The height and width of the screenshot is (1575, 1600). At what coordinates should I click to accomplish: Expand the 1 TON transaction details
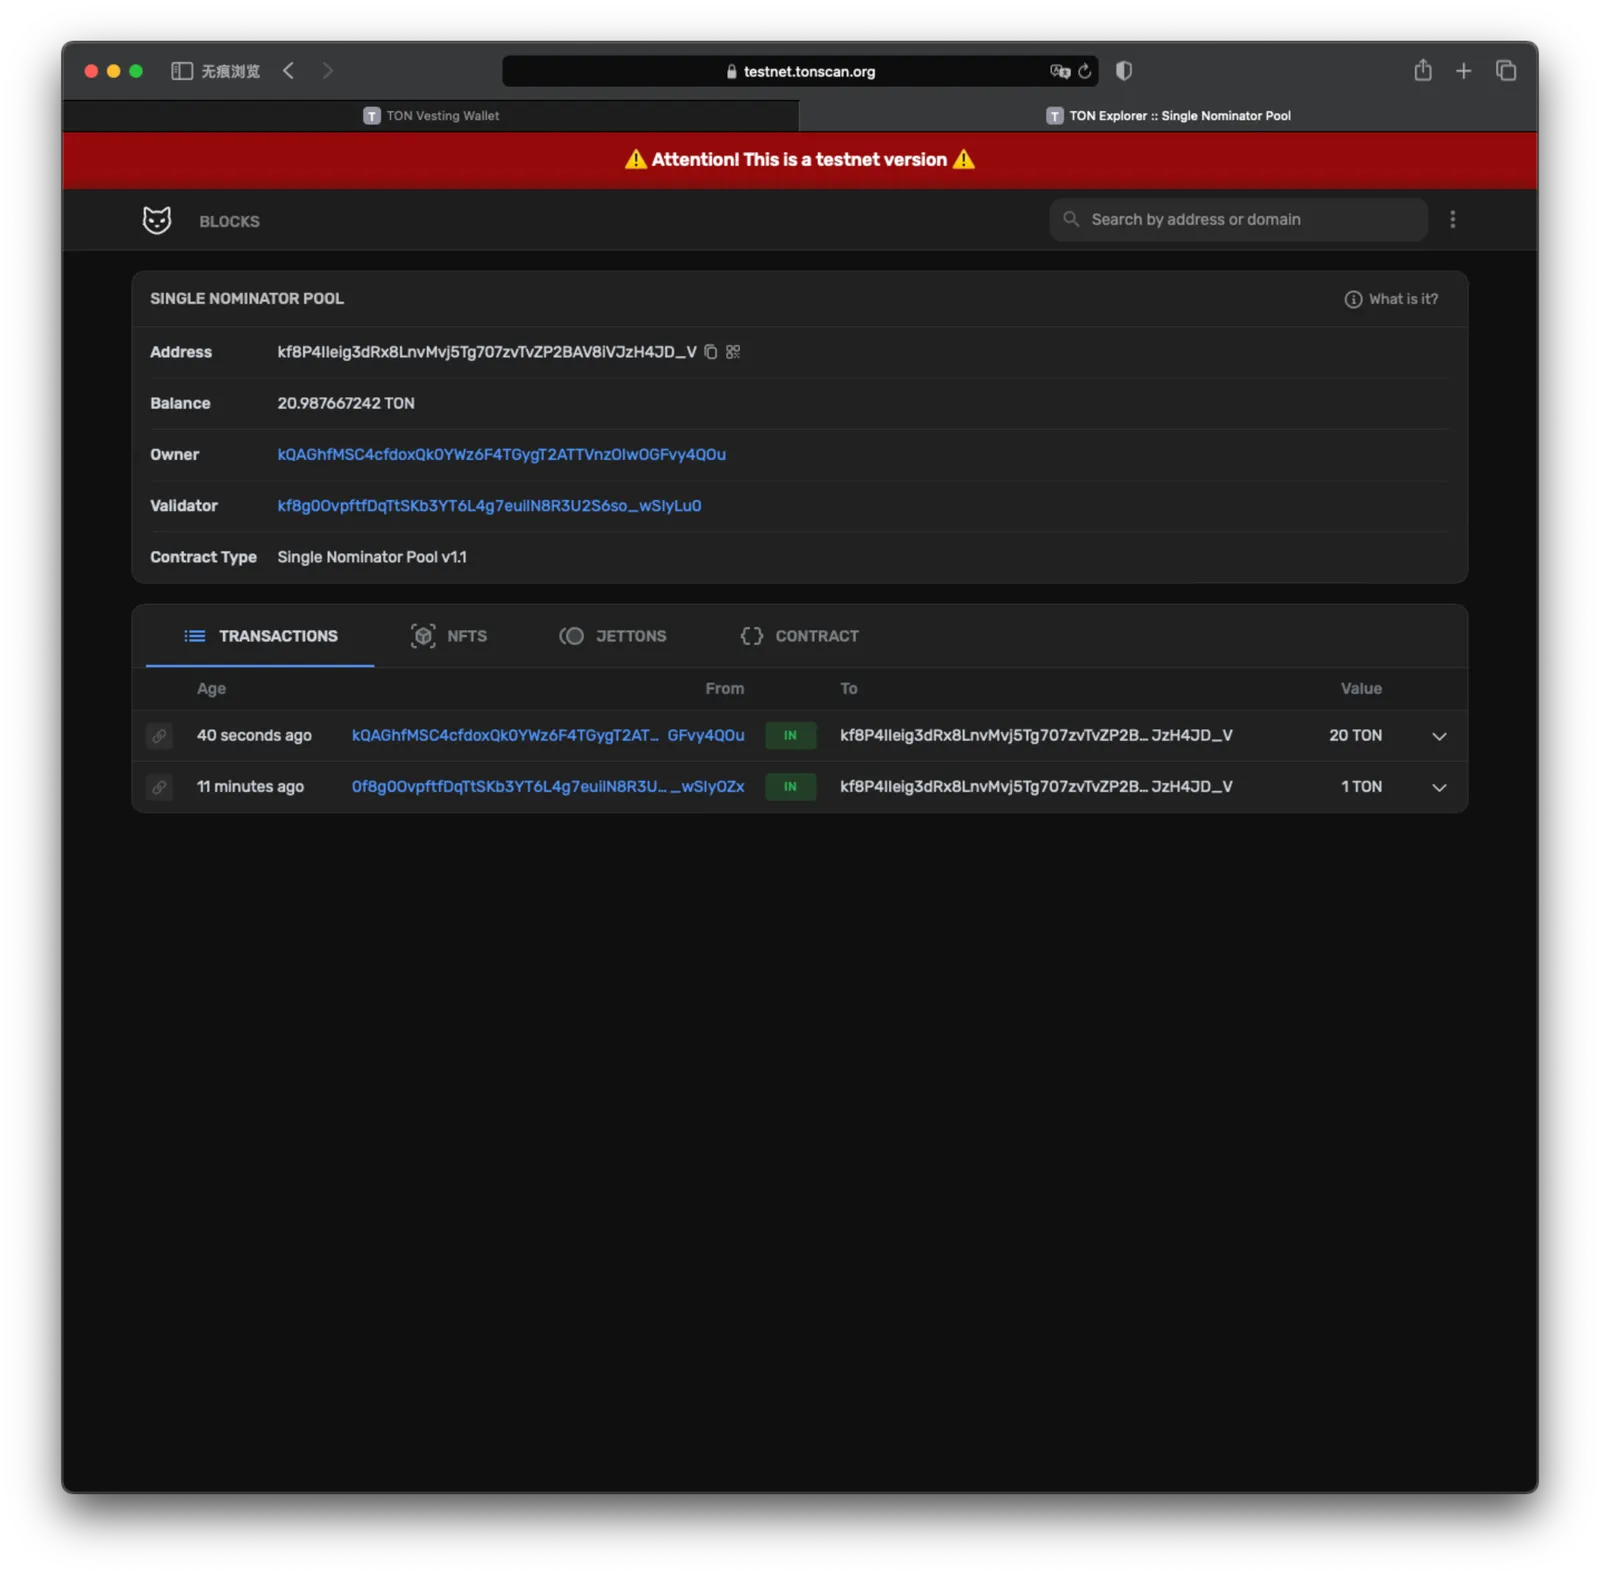click(1439, 787)
